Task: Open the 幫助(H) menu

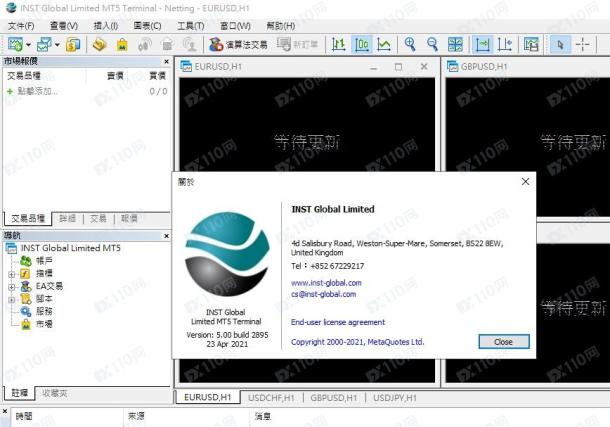Action: 280,26
